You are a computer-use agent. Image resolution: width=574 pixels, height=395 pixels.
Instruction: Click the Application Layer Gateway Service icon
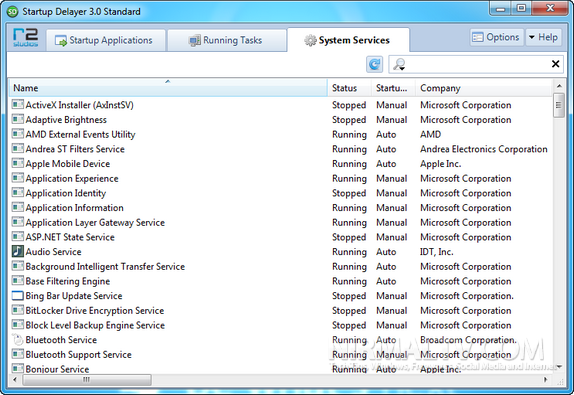(x=18, y=222)
